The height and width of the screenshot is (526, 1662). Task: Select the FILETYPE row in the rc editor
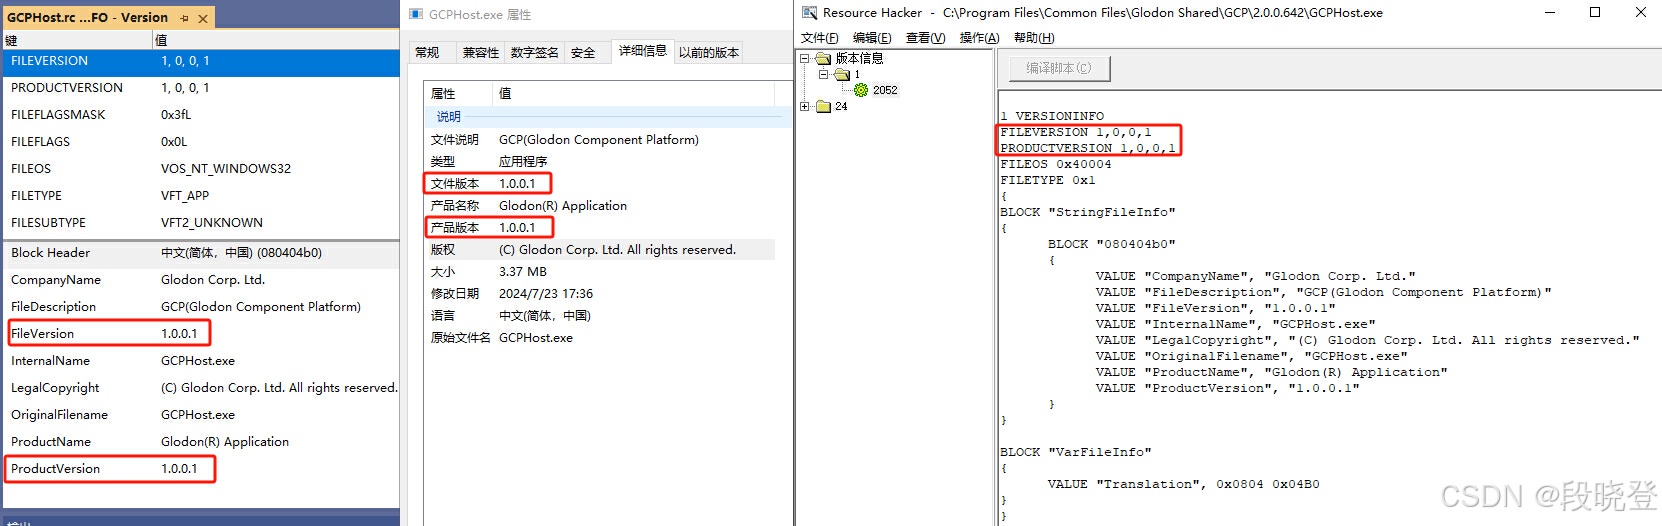200,196
